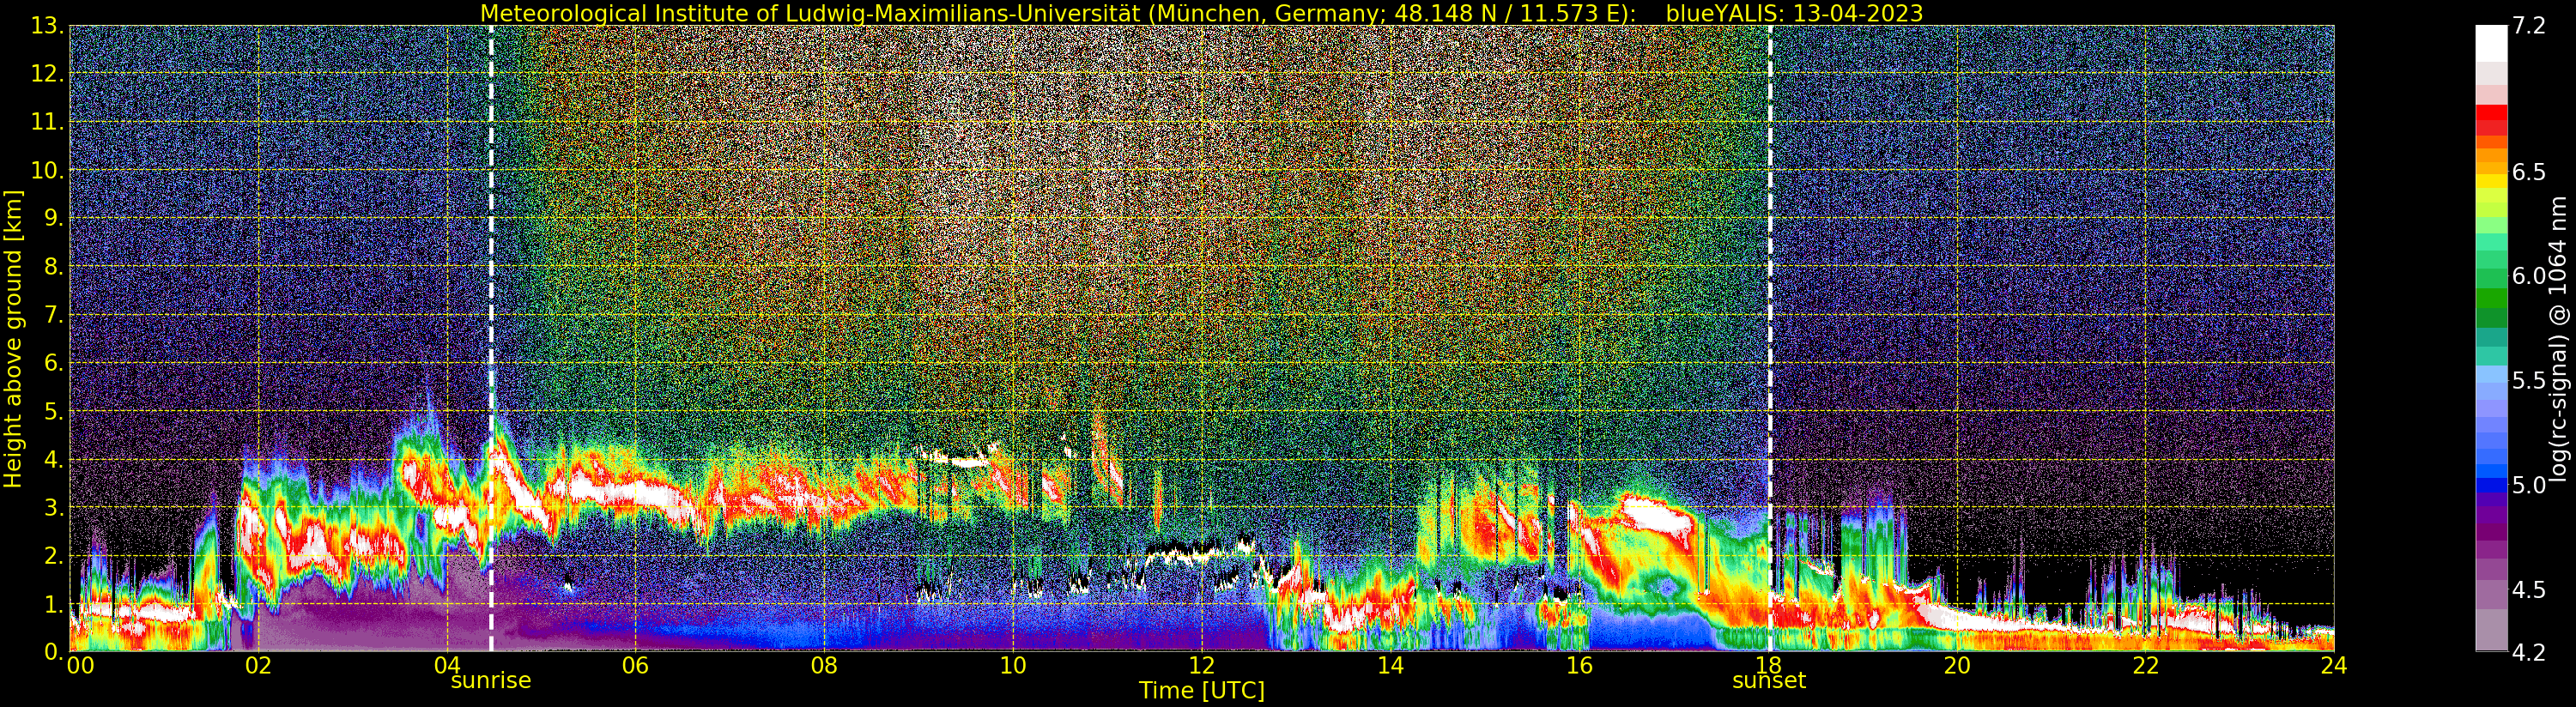
Task: Click the height tick label '7.'
Action: pos(54,315)
